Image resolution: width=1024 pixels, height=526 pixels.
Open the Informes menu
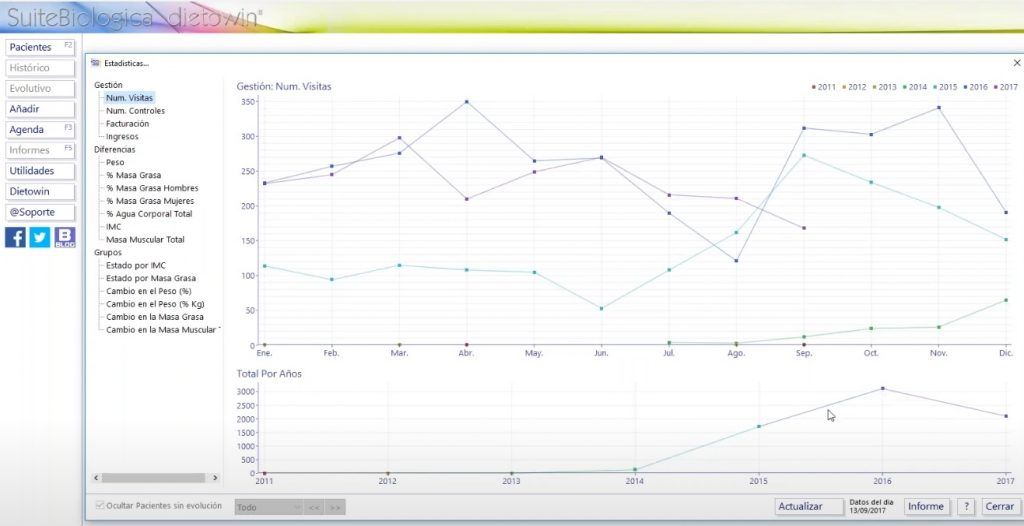tap(40, 150)
